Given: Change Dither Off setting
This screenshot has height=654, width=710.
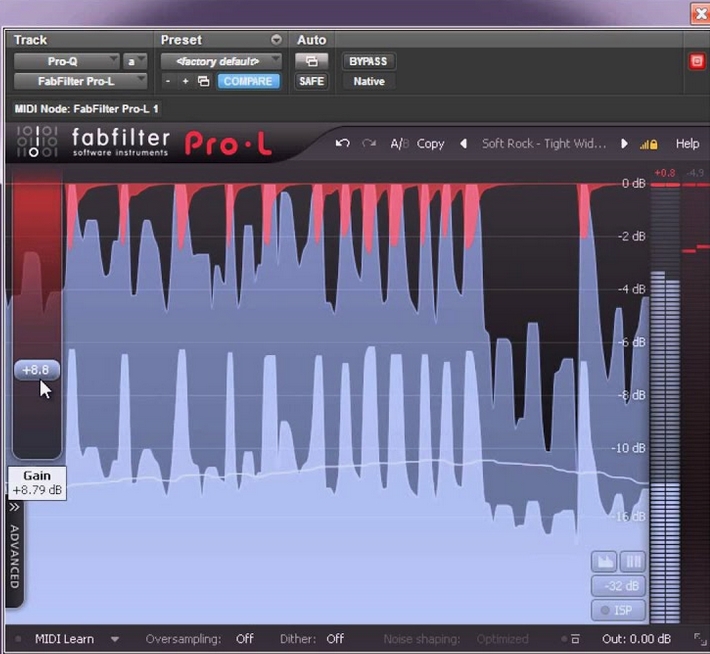Looking at the screenshot, I should (335, 639).
